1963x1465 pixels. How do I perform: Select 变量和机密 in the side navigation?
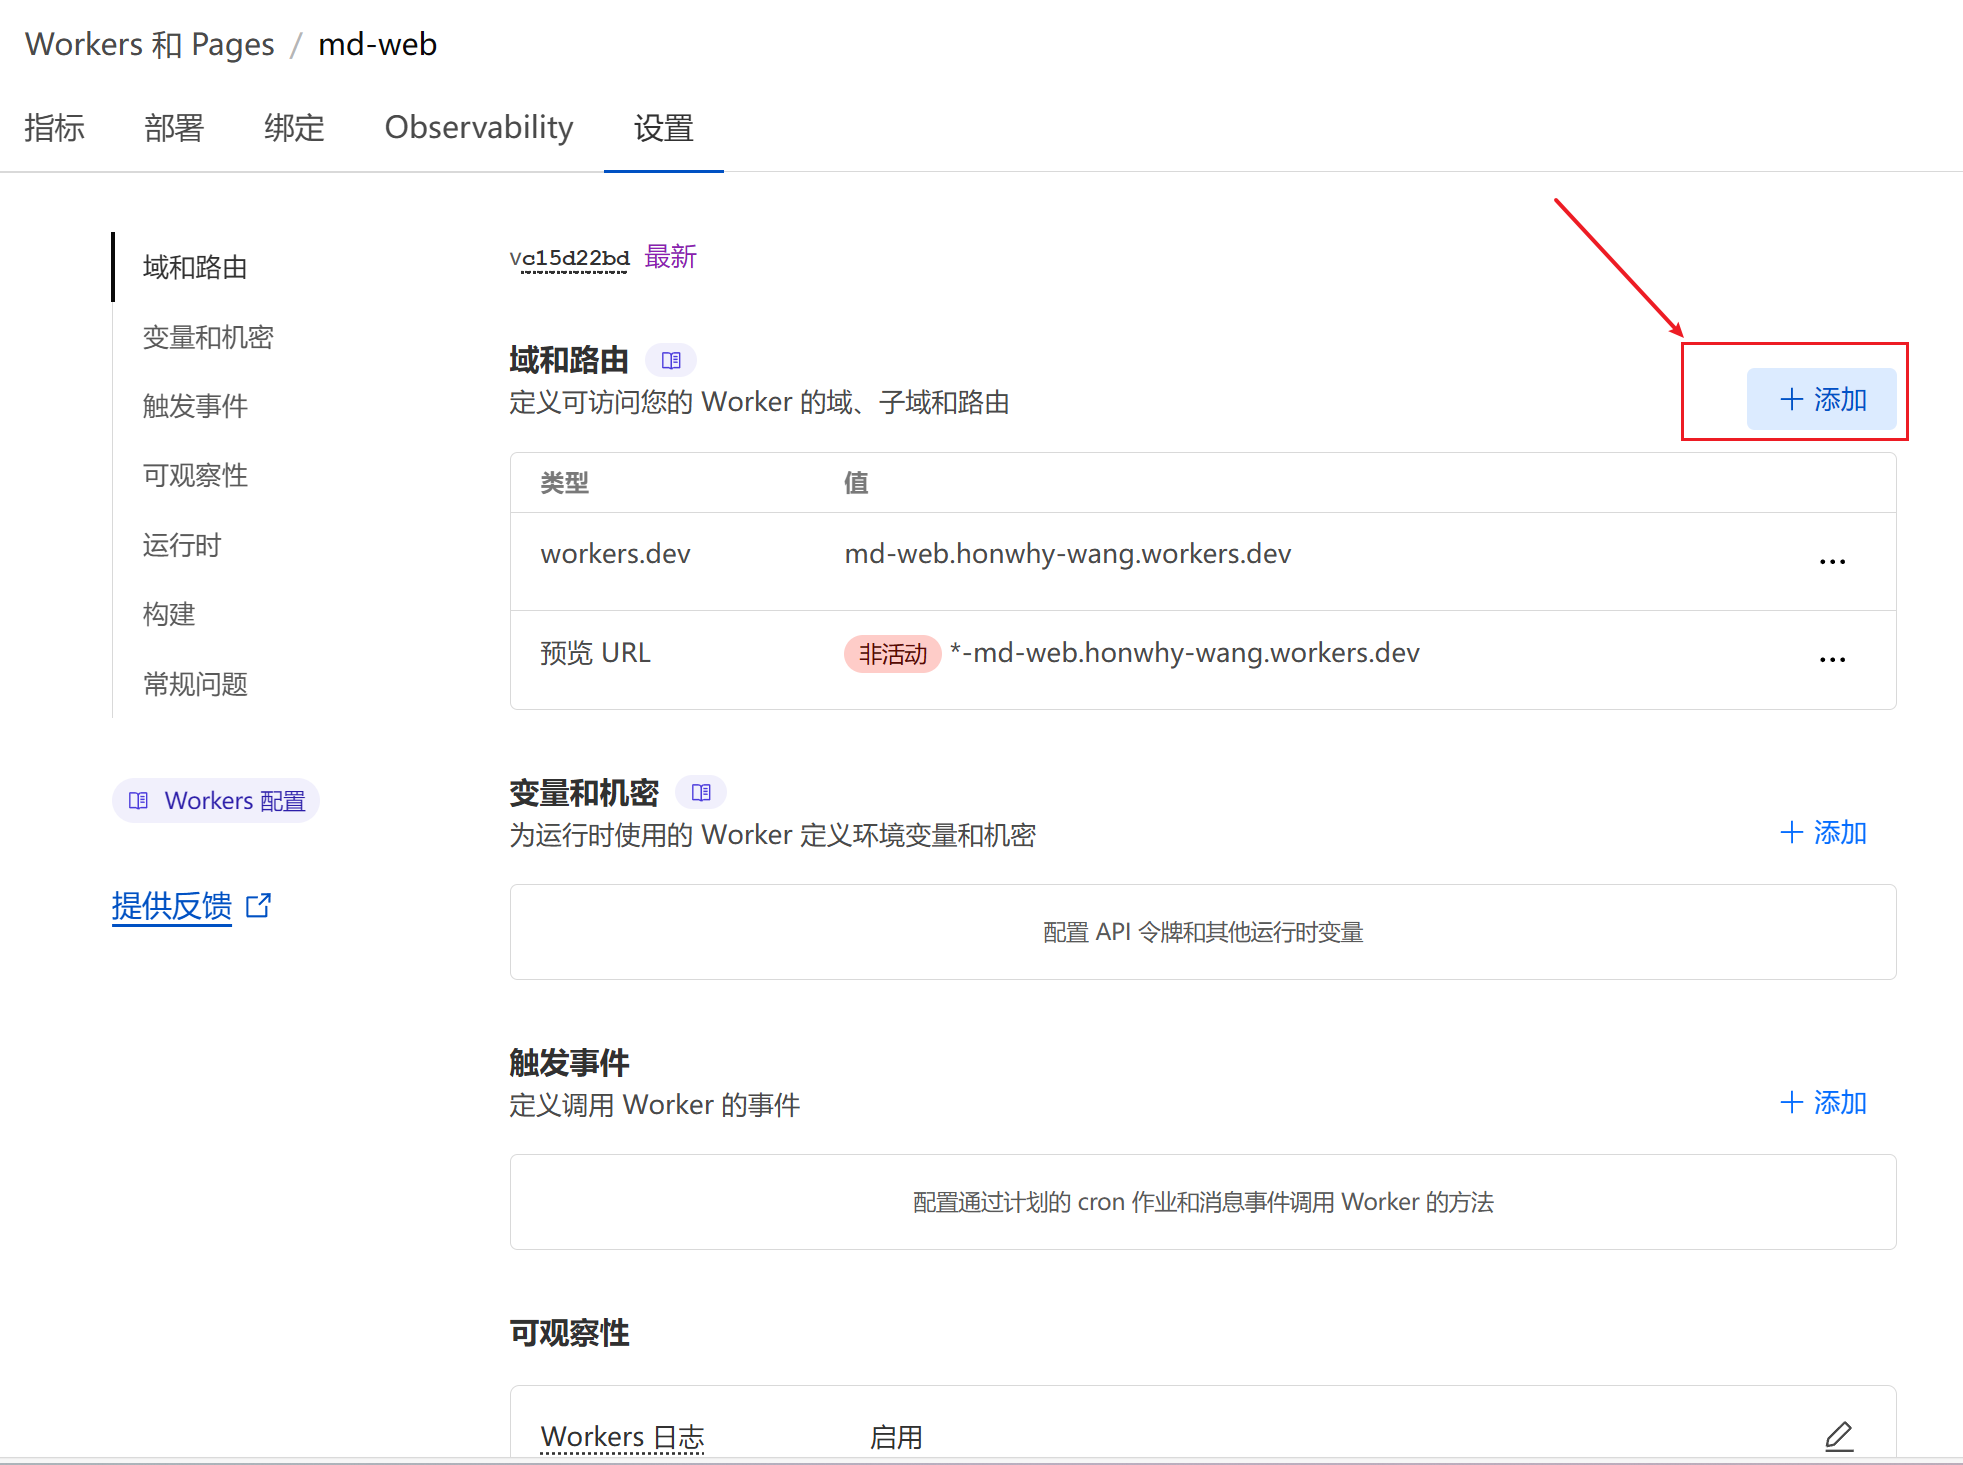[208, 337]
